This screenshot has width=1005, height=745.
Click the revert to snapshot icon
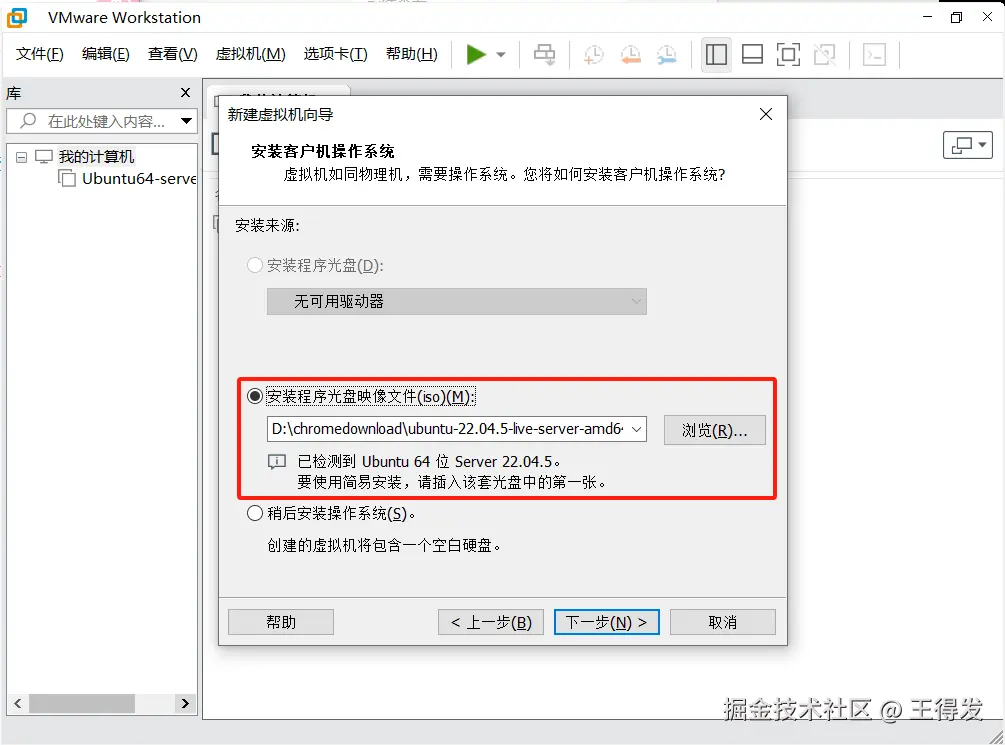pyautogui.click(x=631, y=54)
